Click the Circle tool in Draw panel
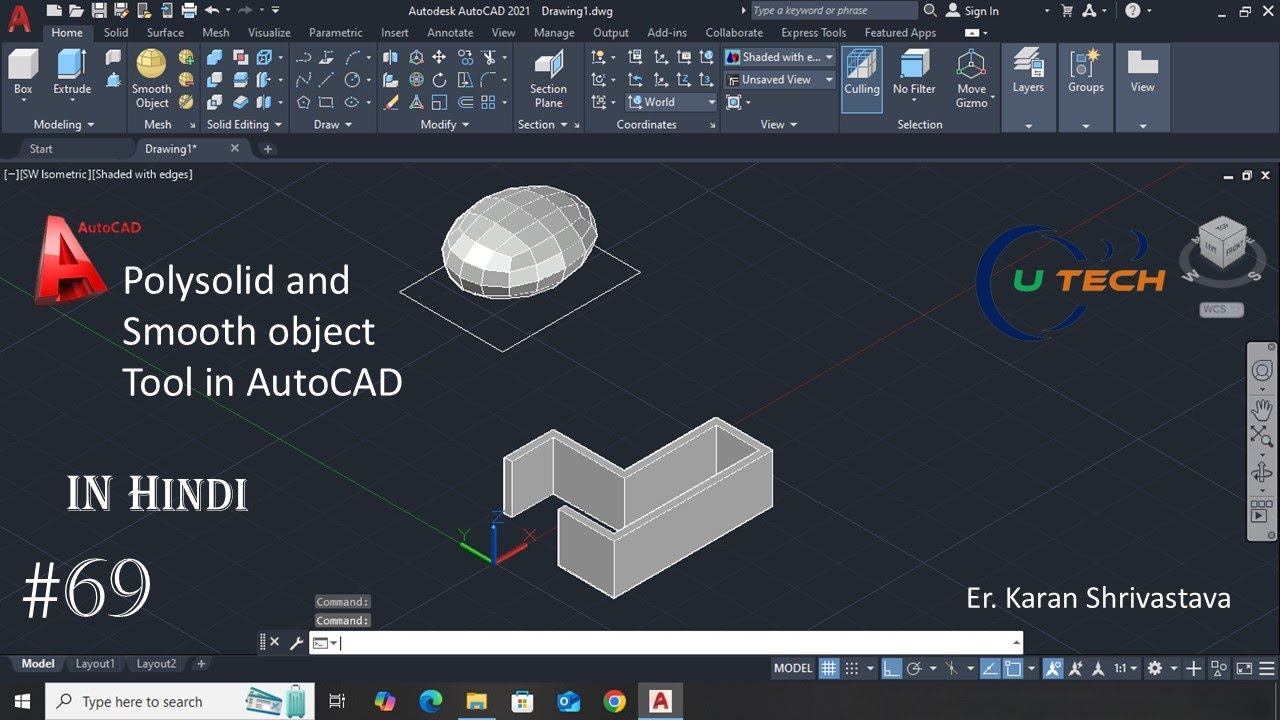This screenshot has width=1280, height=720. click(x=352, y=79)
